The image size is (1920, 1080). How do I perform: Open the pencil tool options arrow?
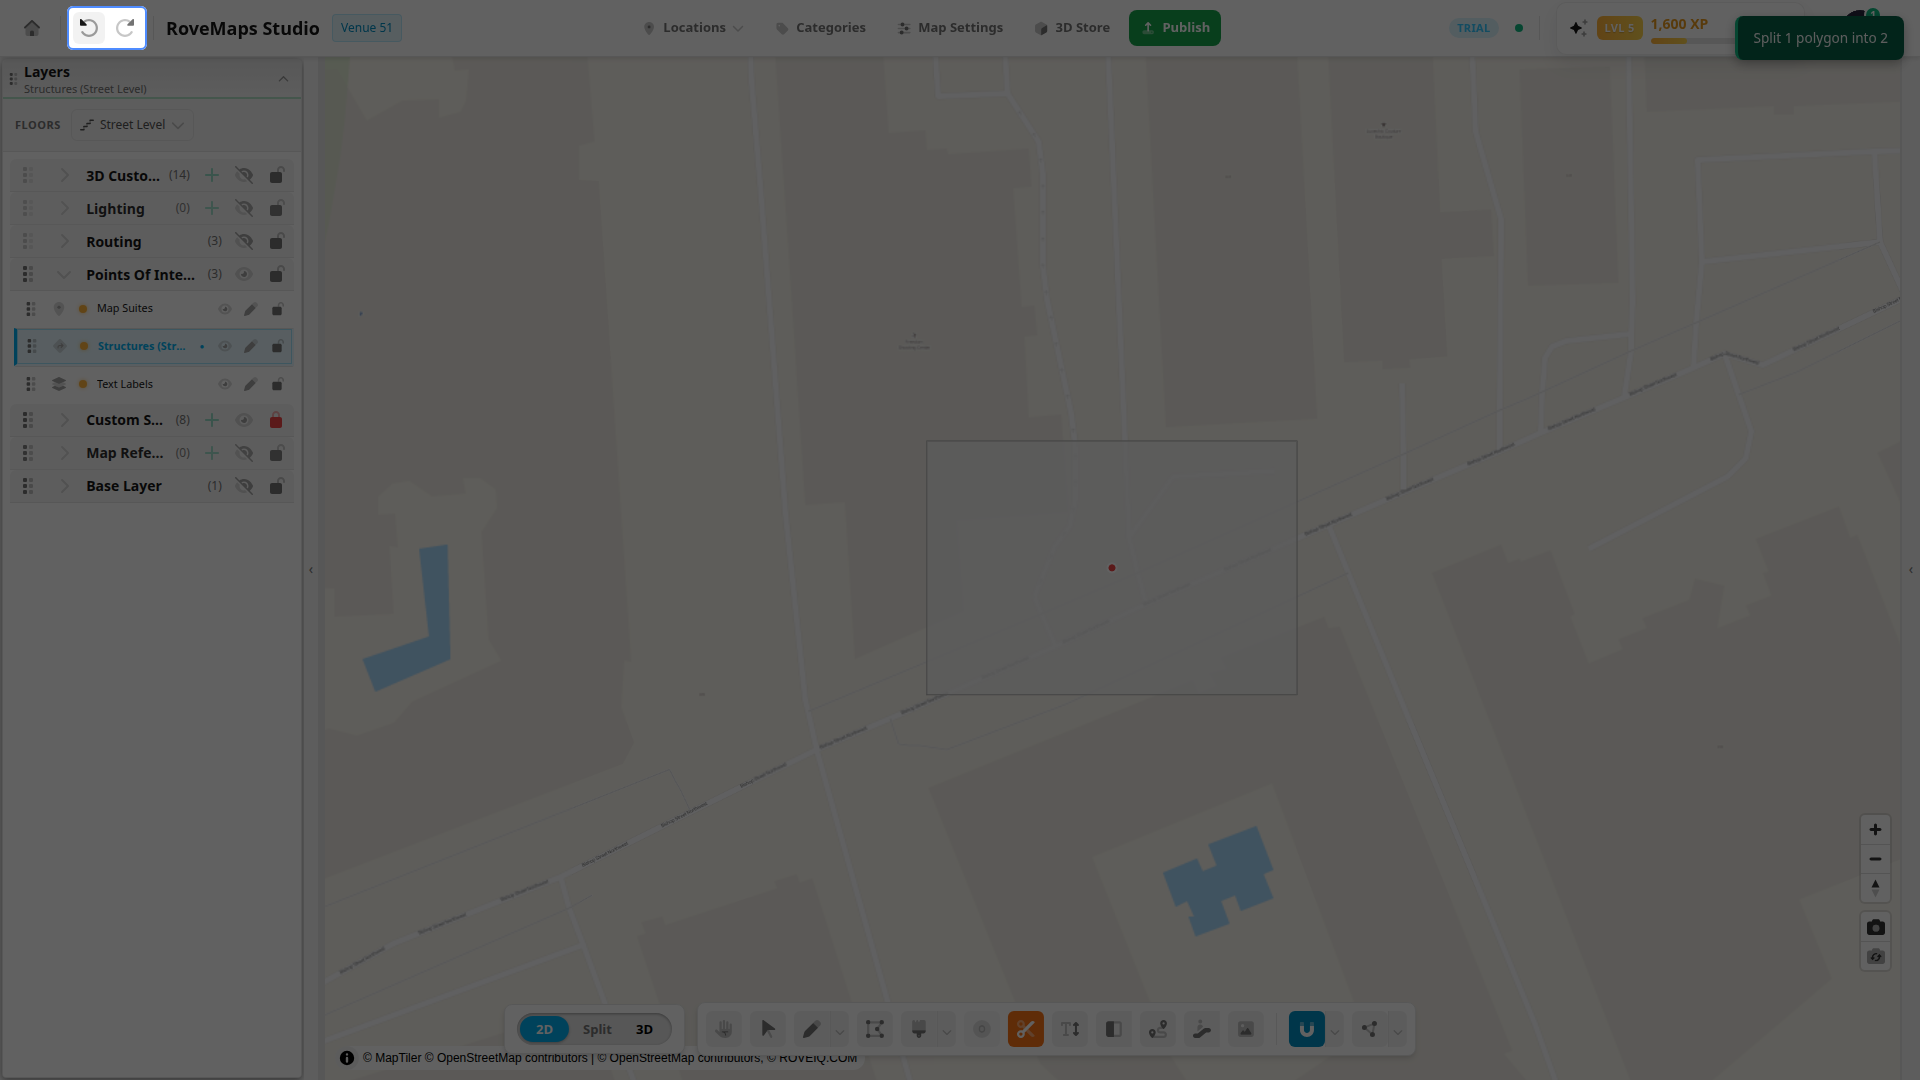(840, 1031)
